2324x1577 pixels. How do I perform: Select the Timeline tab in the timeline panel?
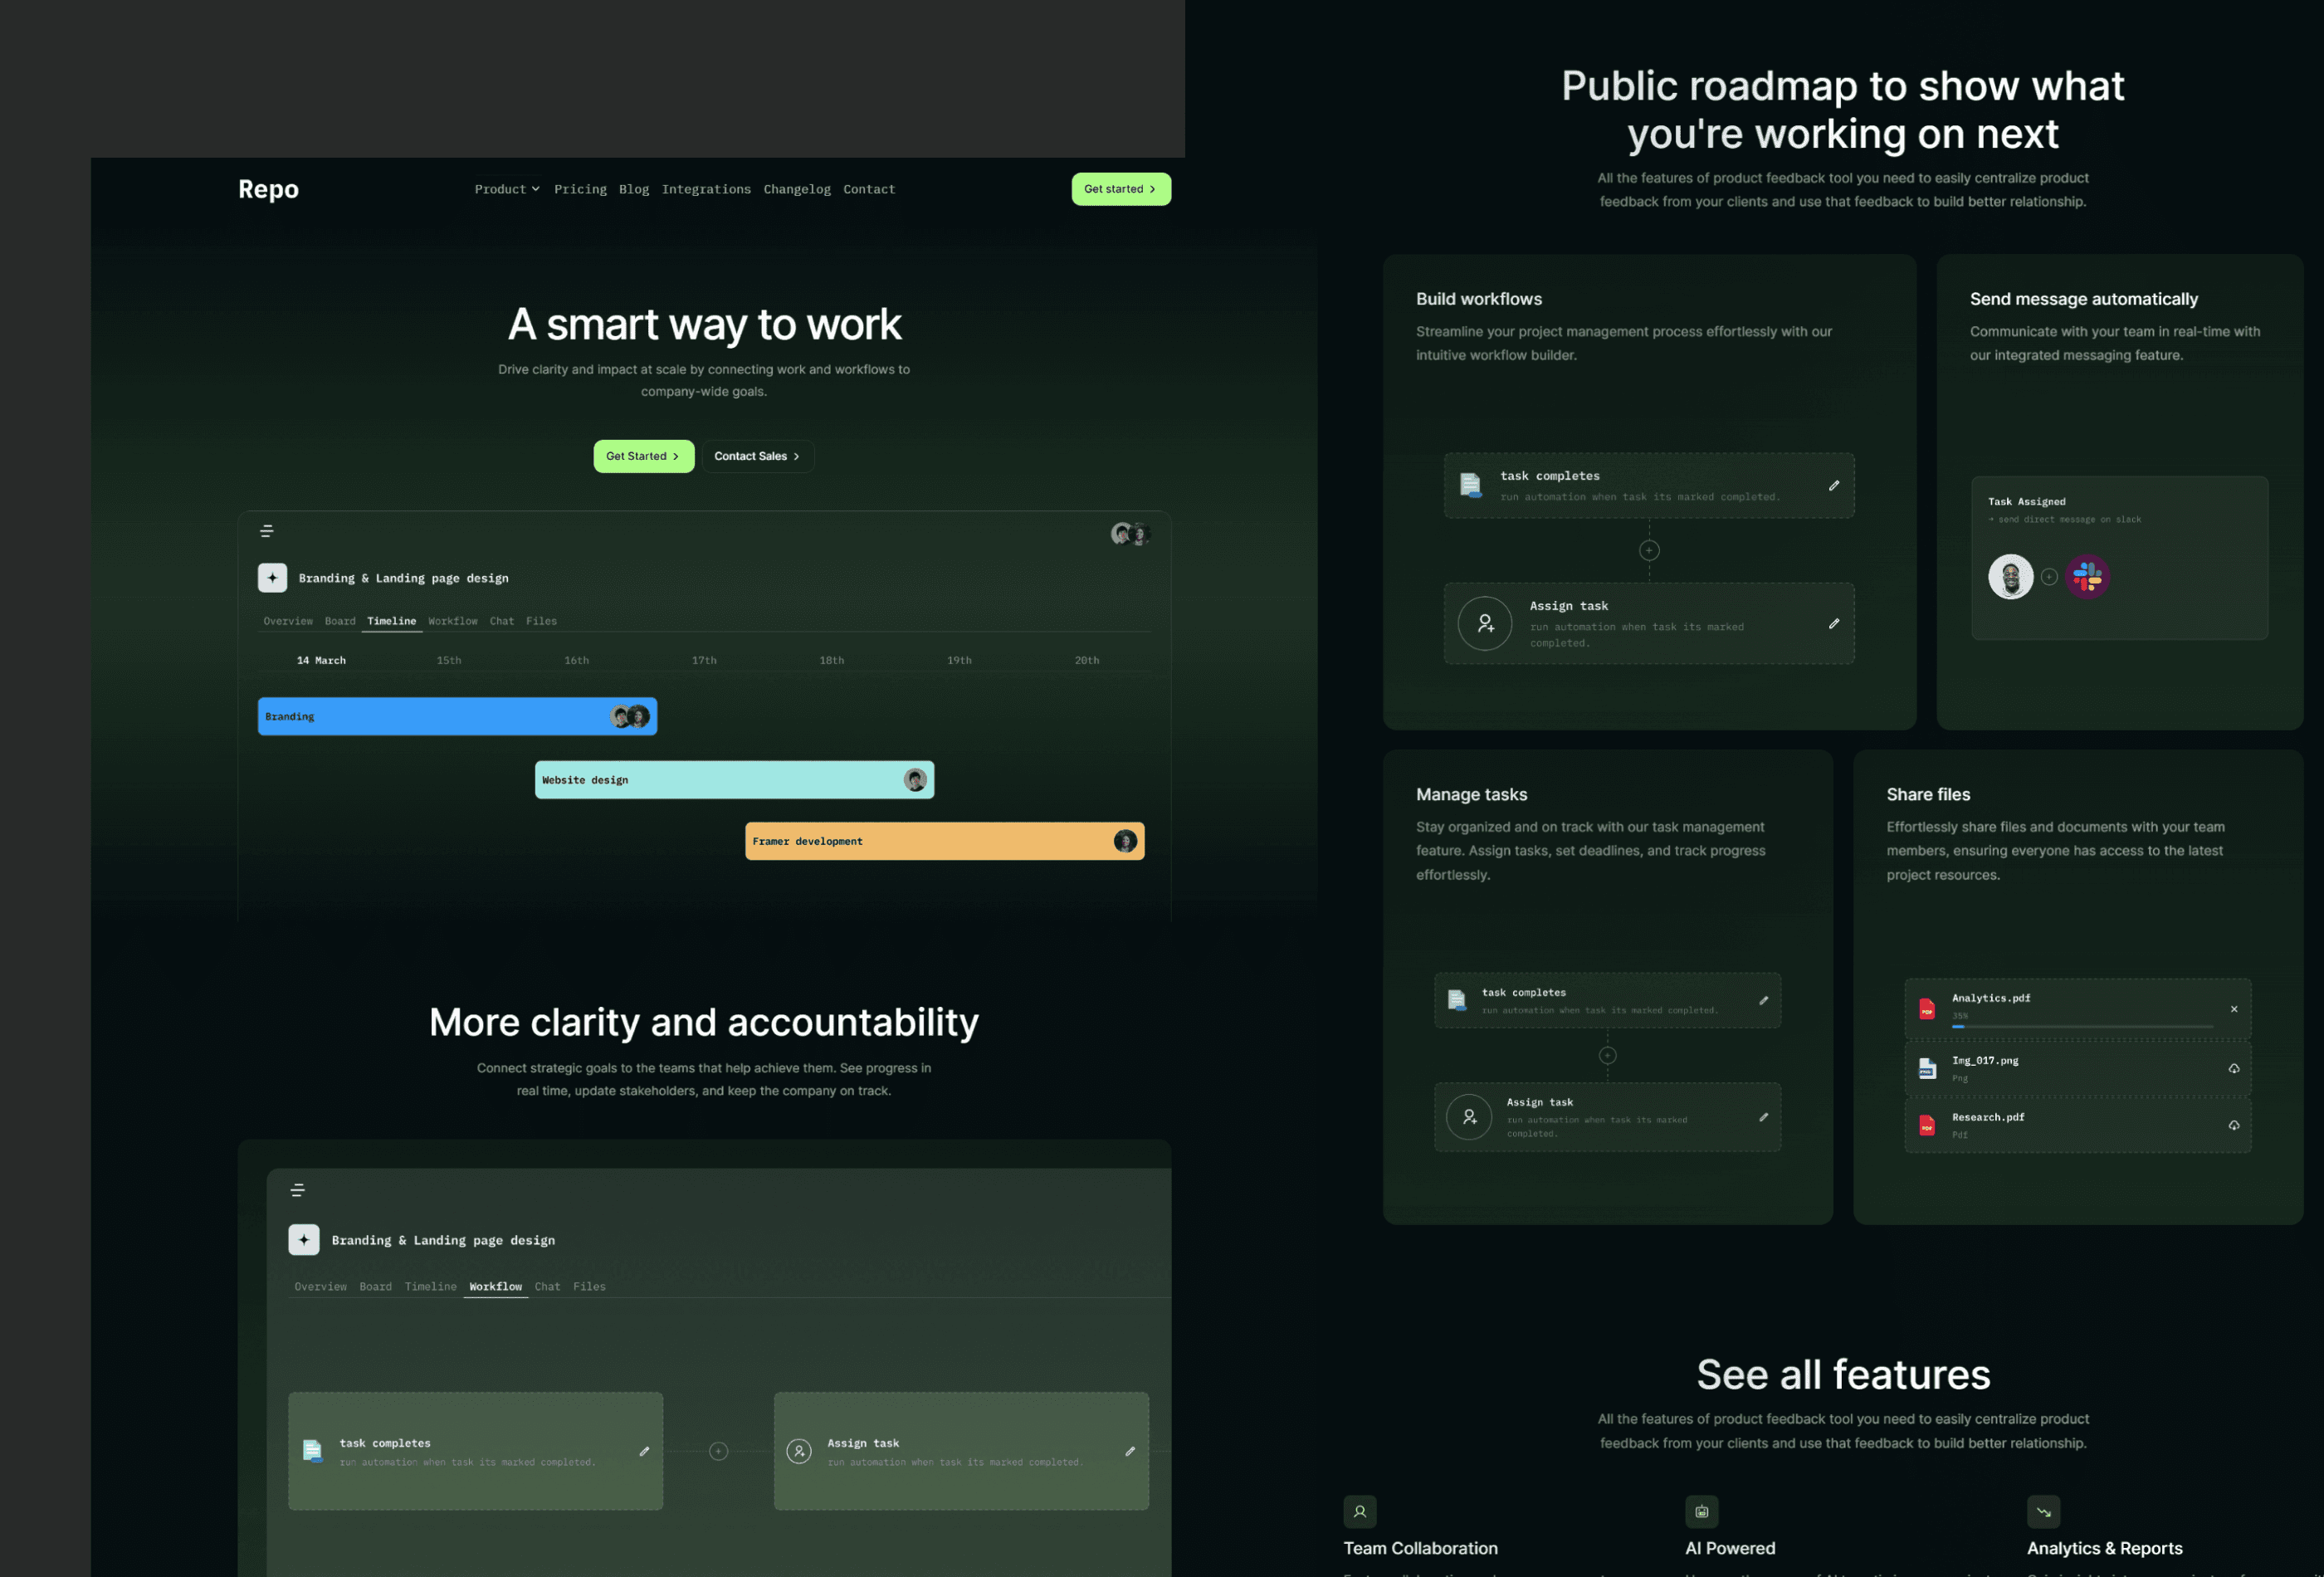(391, 621)
